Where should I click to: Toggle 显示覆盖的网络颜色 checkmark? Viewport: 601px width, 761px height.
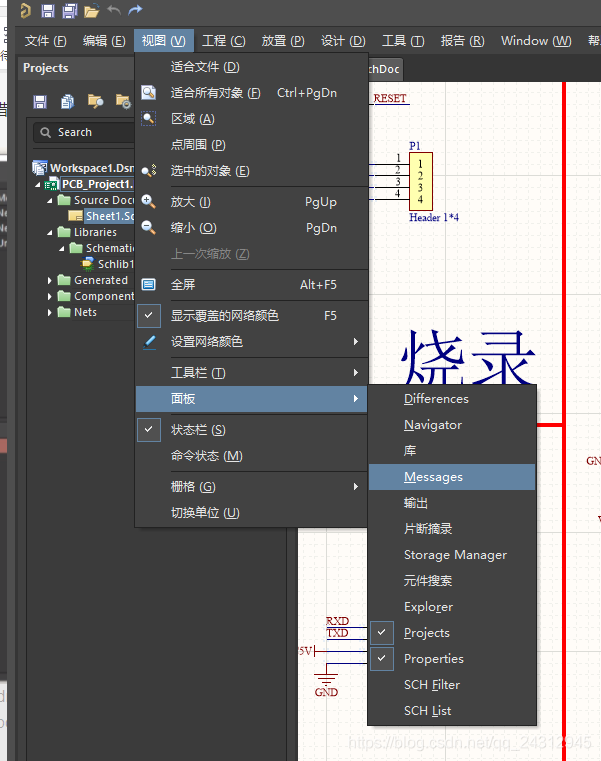(x=149, y=315)
